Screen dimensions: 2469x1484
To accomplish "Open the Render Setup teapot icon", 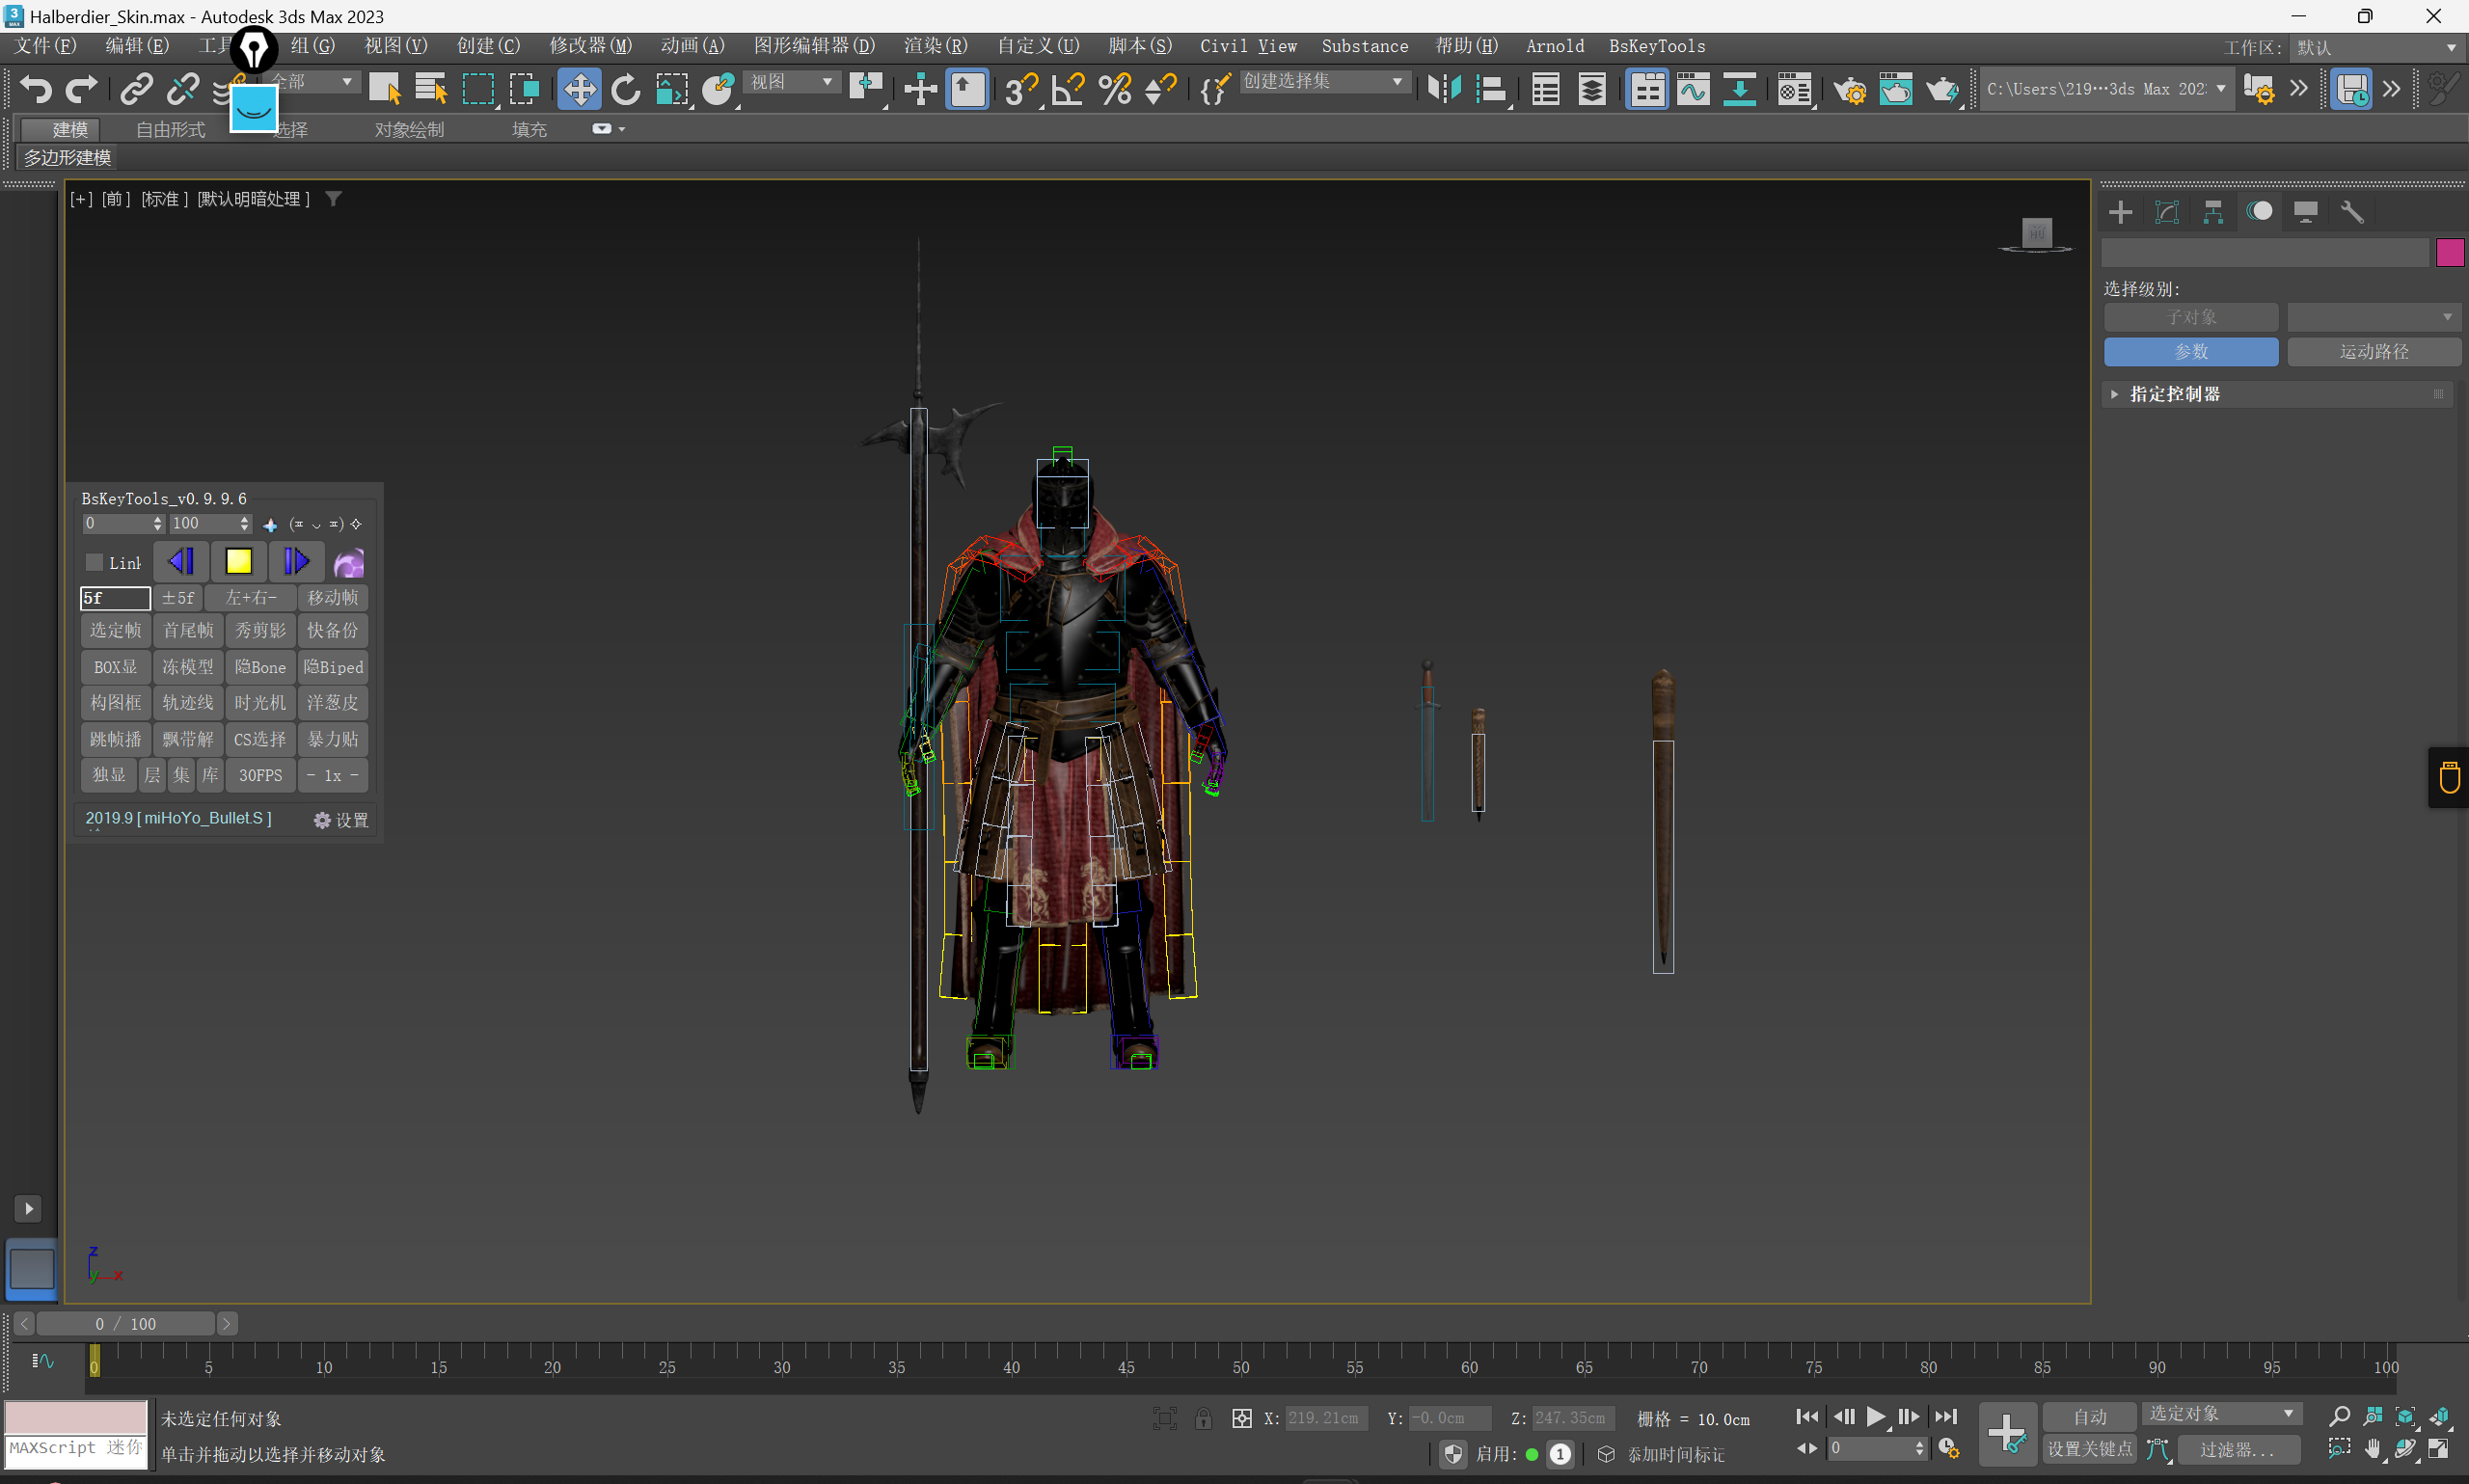I will pos(1849,89).
